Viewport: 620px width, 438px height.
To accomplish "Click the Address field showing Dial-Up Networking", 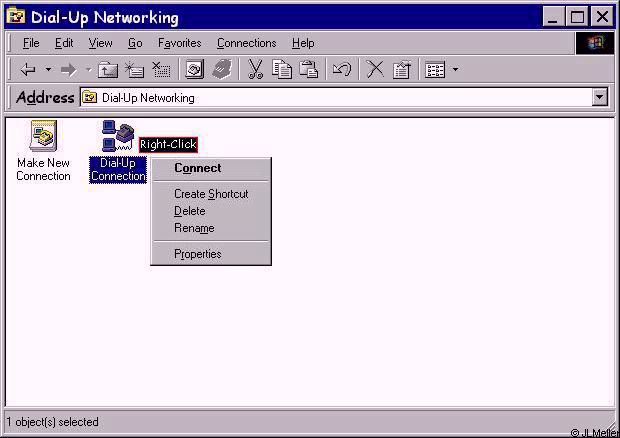I will pyautogui.click(x=336, y=97).
